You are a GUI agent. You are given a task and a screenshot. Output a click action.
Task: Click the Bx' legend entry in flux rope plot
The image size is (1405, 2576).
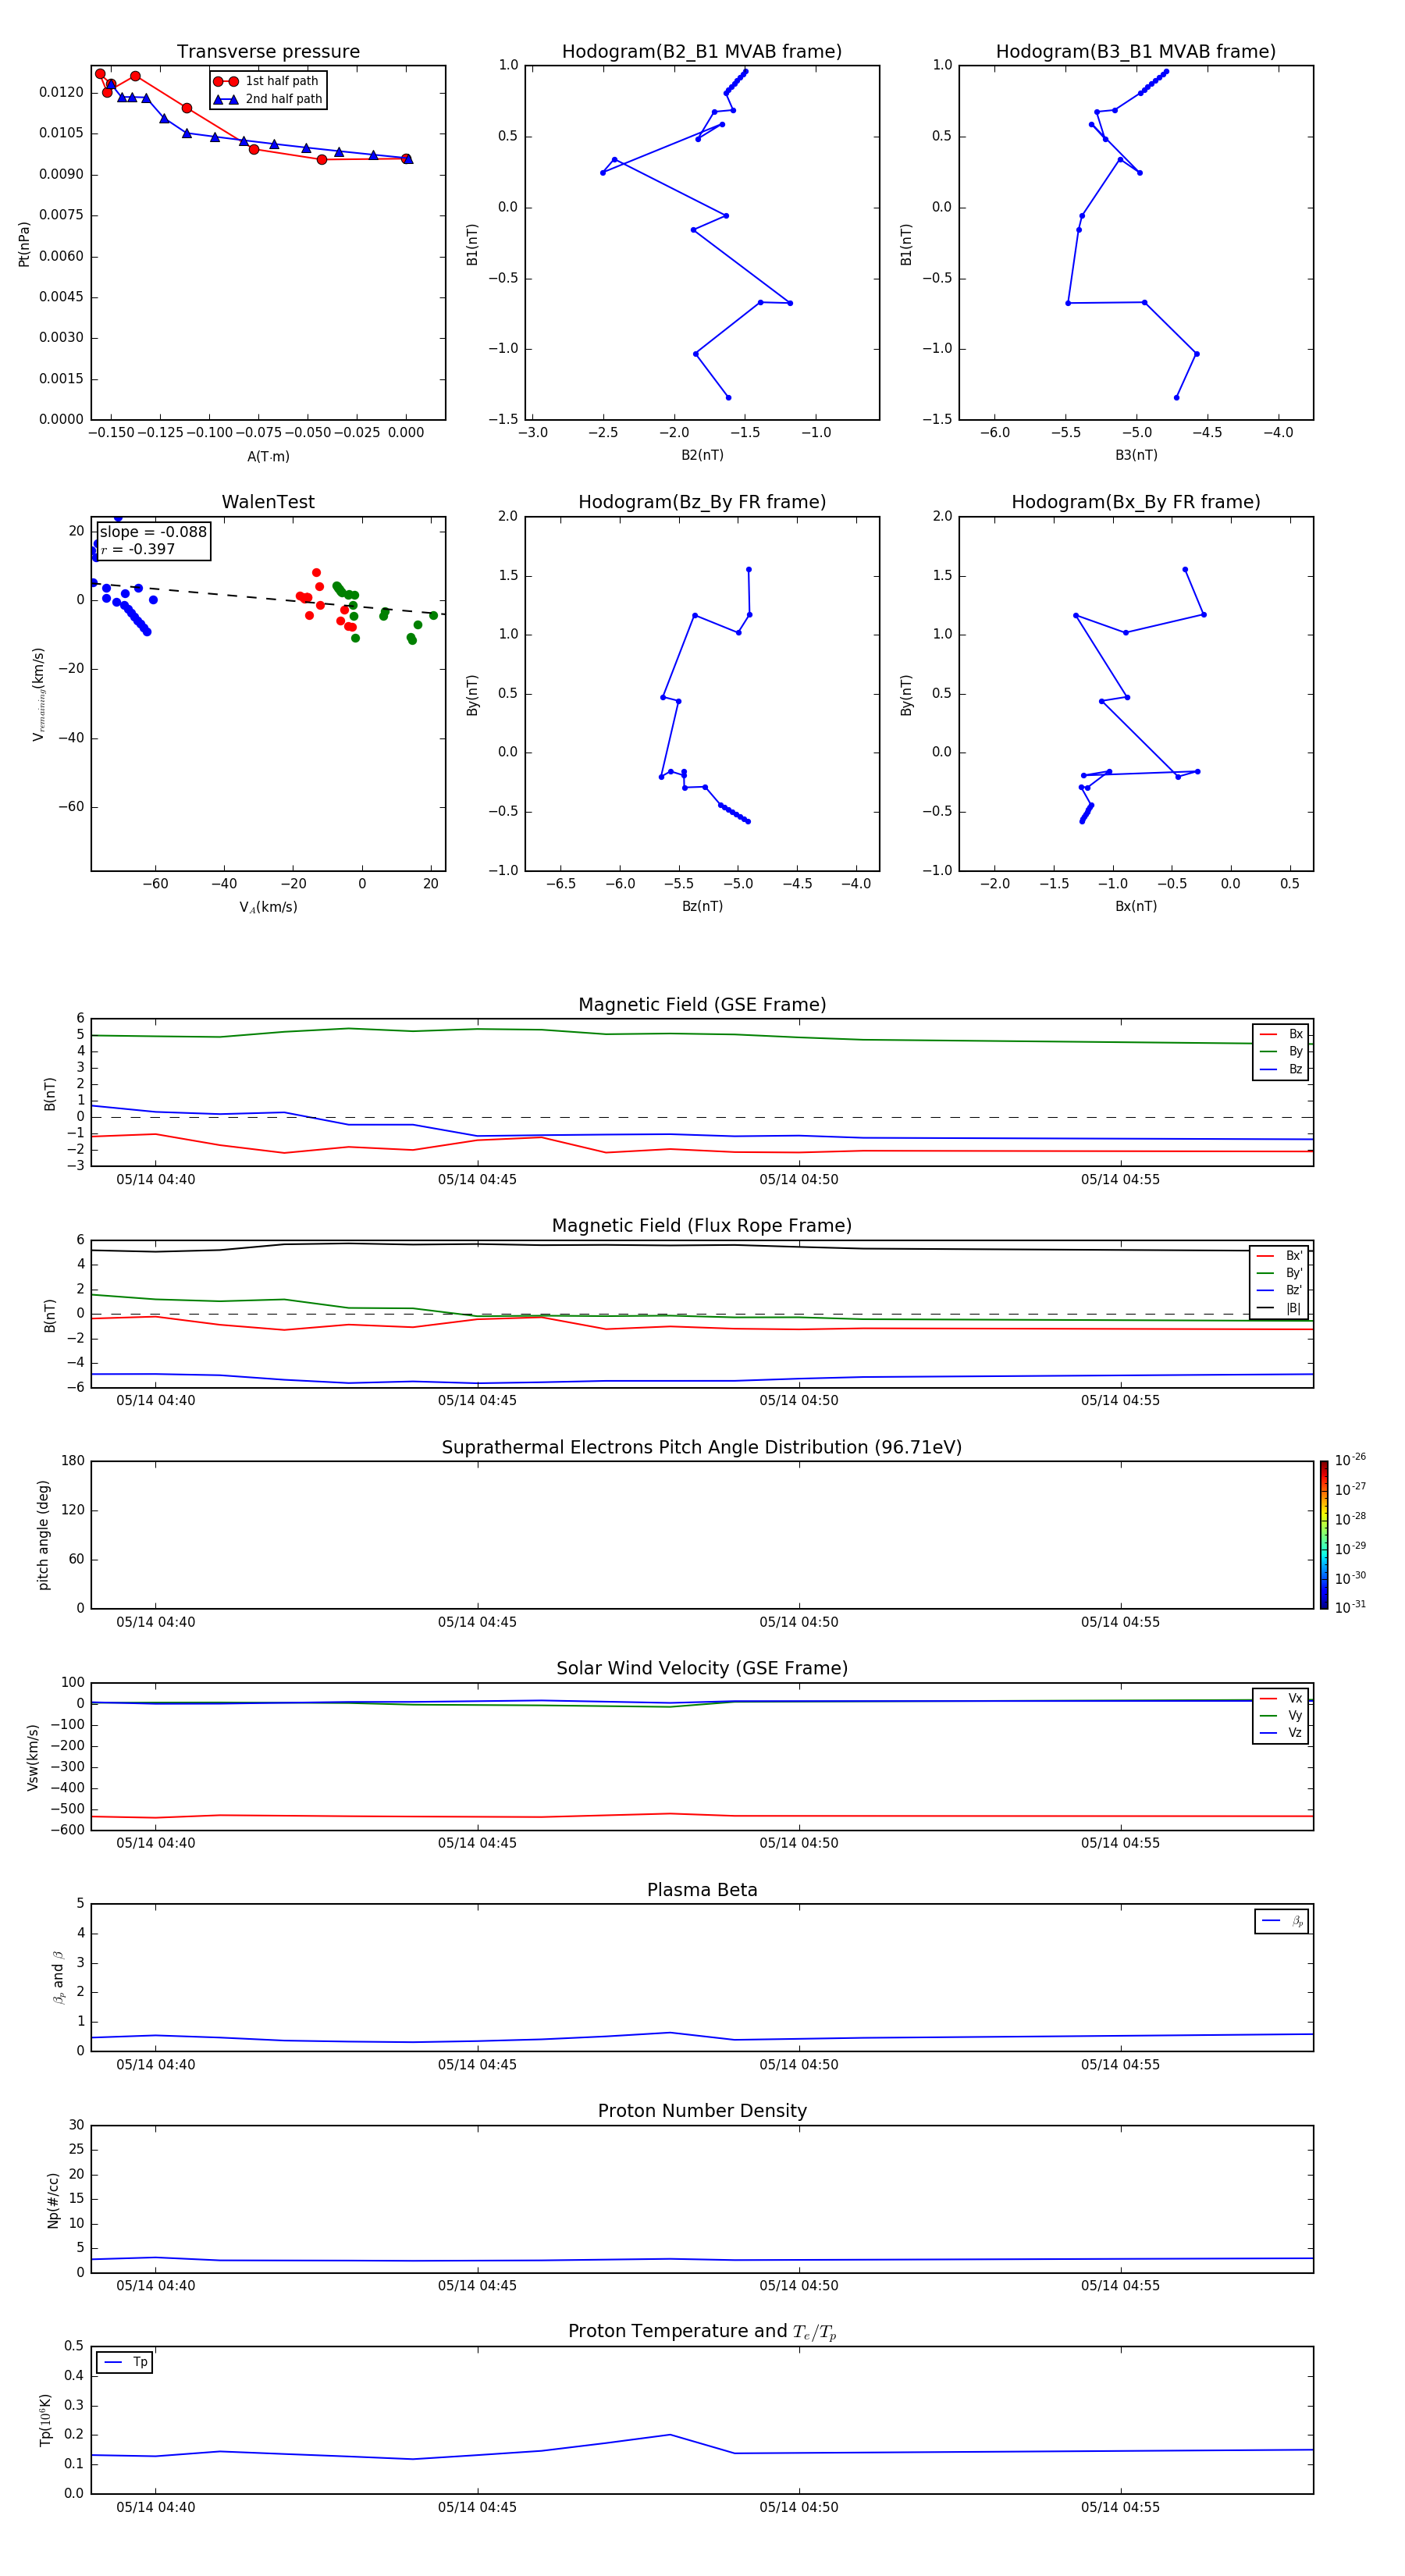pos(1279,1256)
